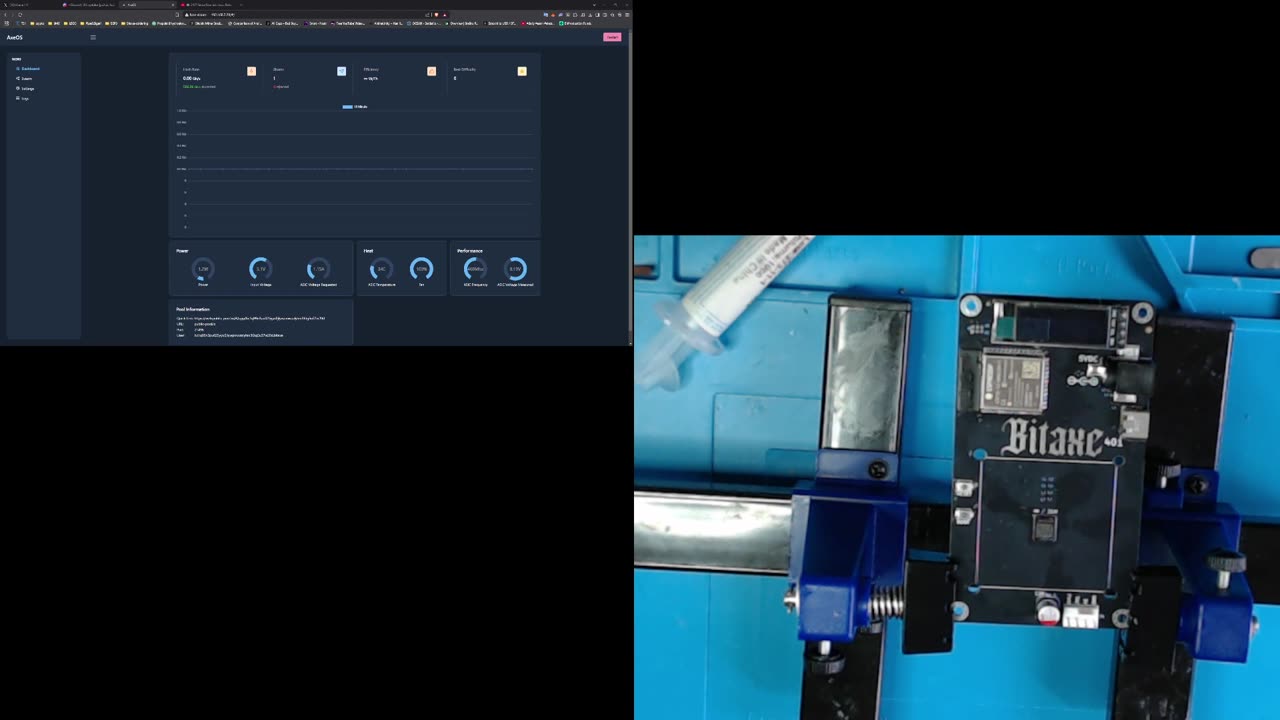Click the ASIC Voltage Measured gauge
The width and height of the screenshot is (1280, 720).
point(515,269)
